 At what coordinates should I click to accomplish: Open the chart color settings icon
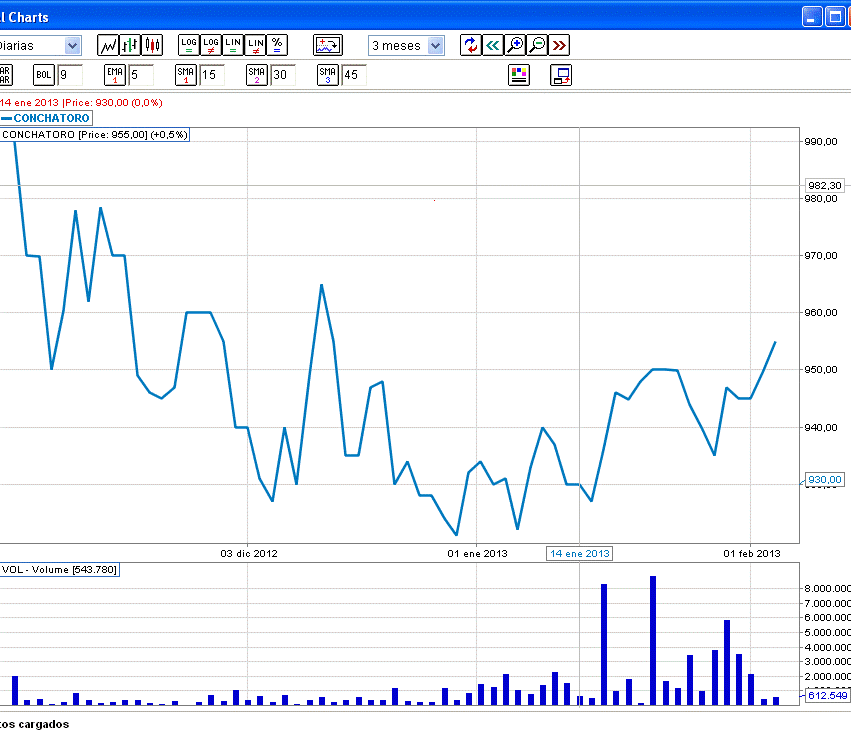coord(519,75)
